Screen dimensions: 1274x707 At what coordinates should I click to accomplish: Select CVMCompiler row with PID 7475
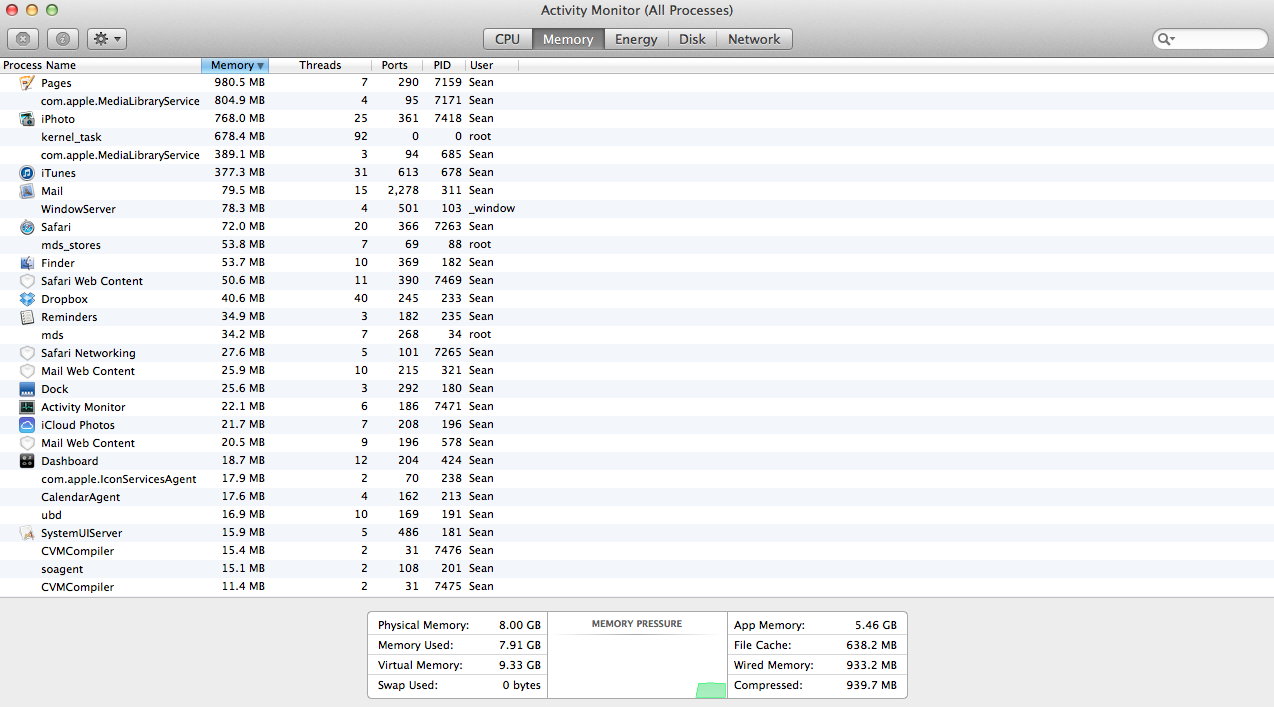(637, 587)
